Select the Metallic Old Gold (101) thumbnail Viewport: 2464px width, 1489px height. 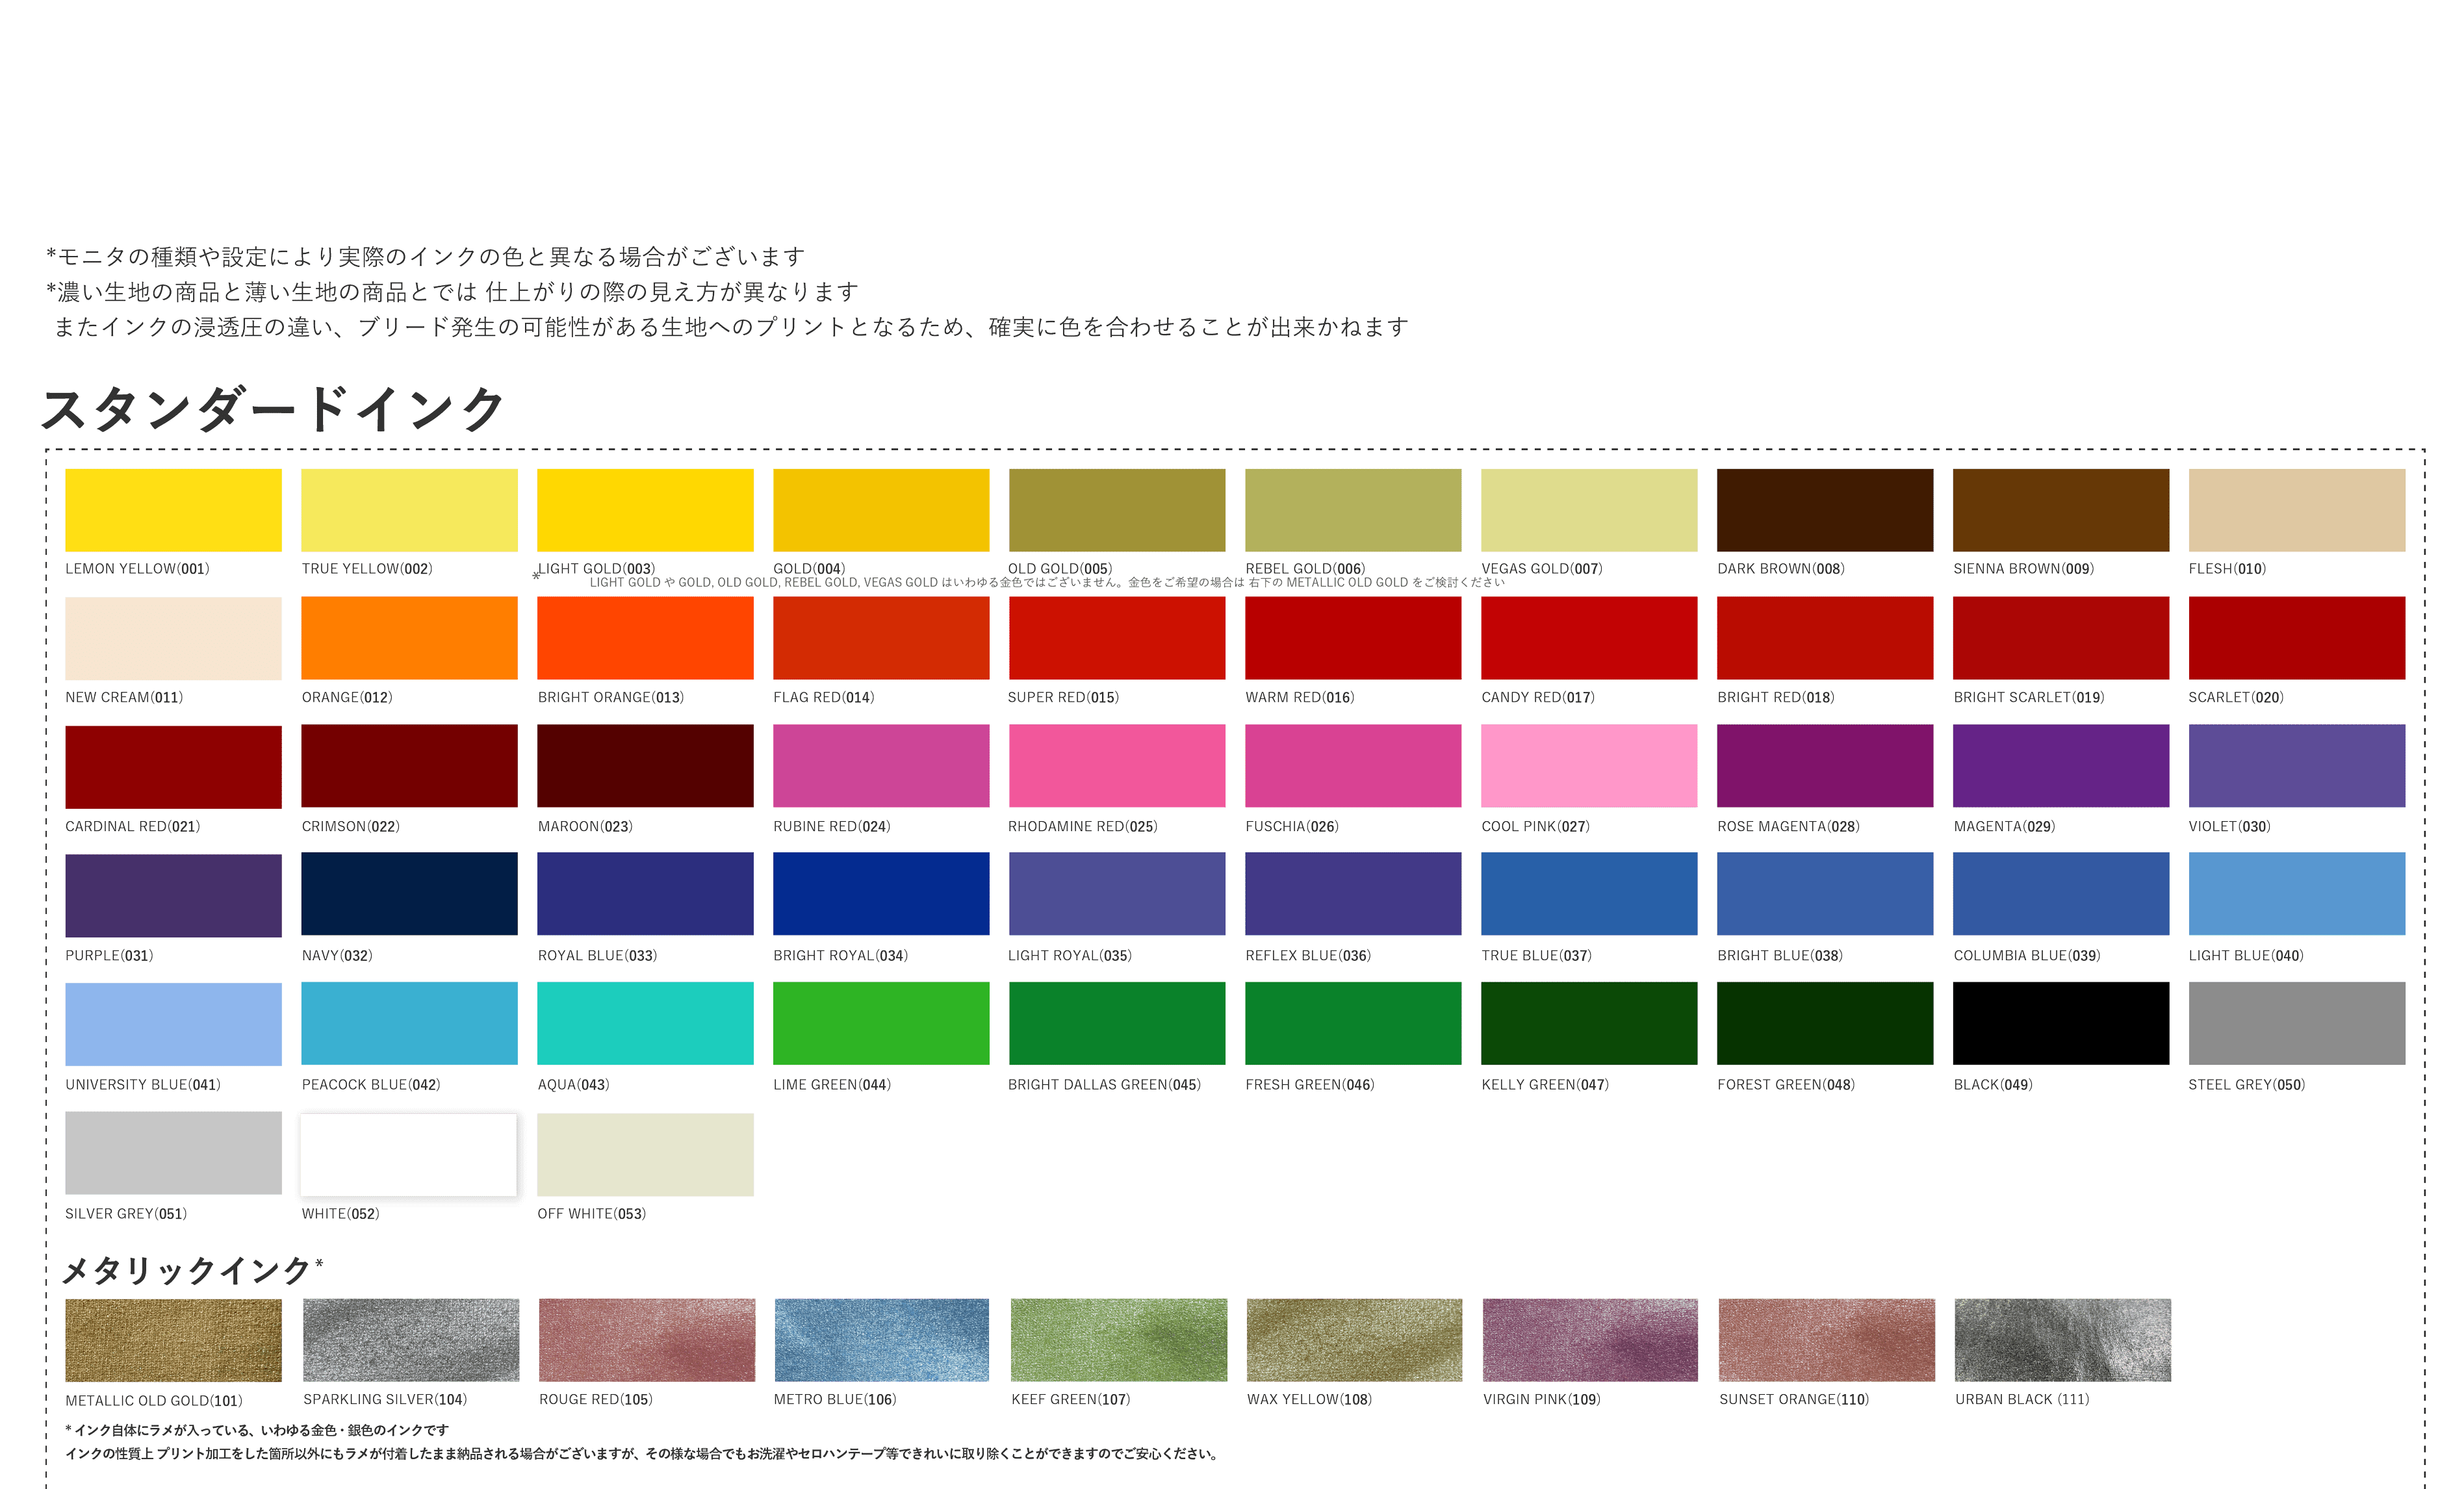tap(173, 1340)
